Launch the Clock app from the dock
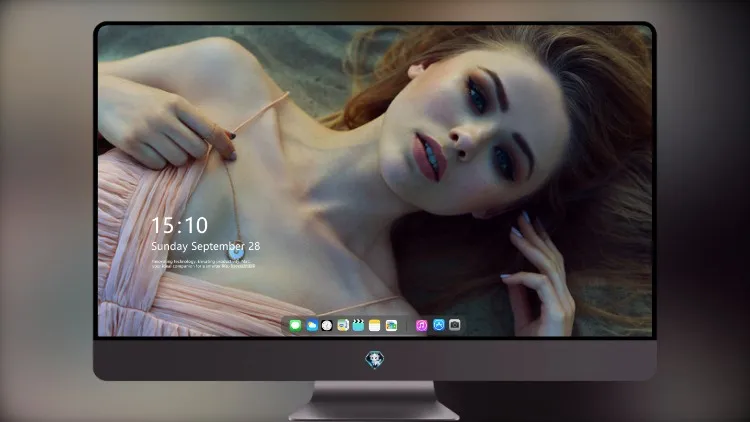Viewport: 750px width, 422px height. 327,325
